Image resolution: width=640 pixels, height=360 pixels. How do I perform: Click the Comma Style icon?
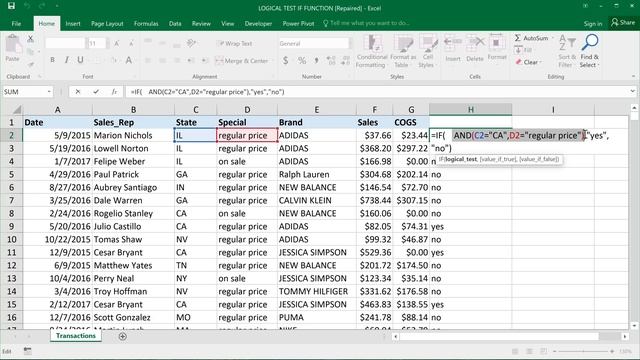[x=316, y=60]
